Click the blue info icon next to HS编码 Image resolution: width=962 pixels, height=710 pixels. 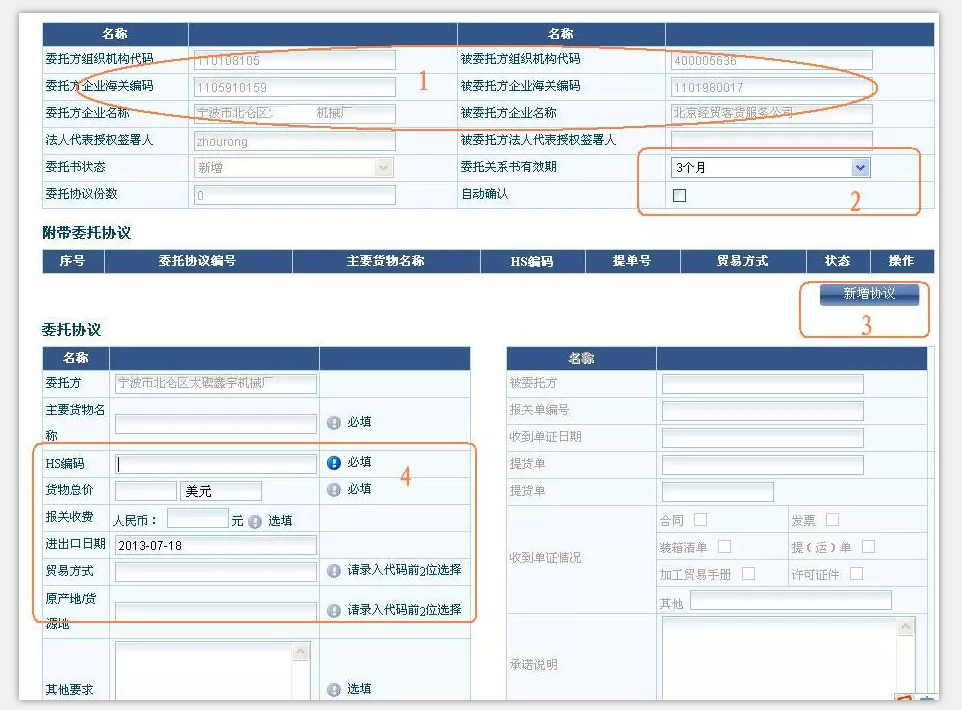click(334, 463)
